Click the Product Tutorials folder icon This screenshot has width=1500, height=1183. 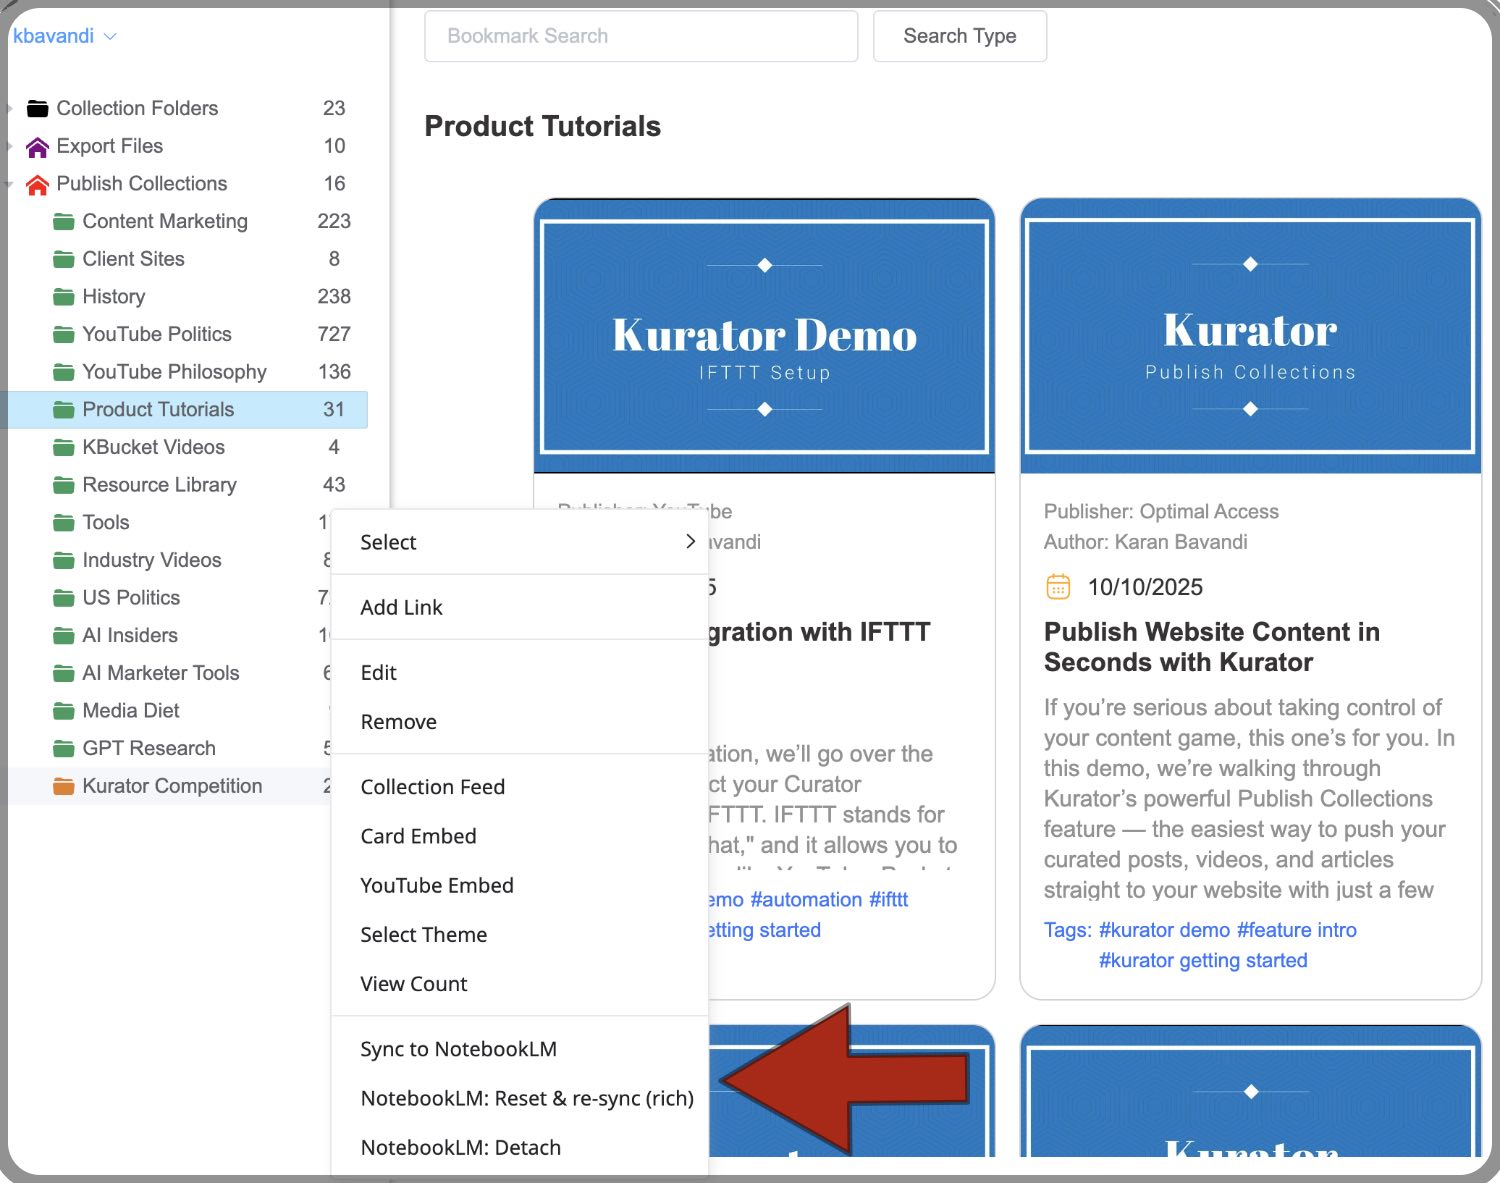(x=64, y=410)
